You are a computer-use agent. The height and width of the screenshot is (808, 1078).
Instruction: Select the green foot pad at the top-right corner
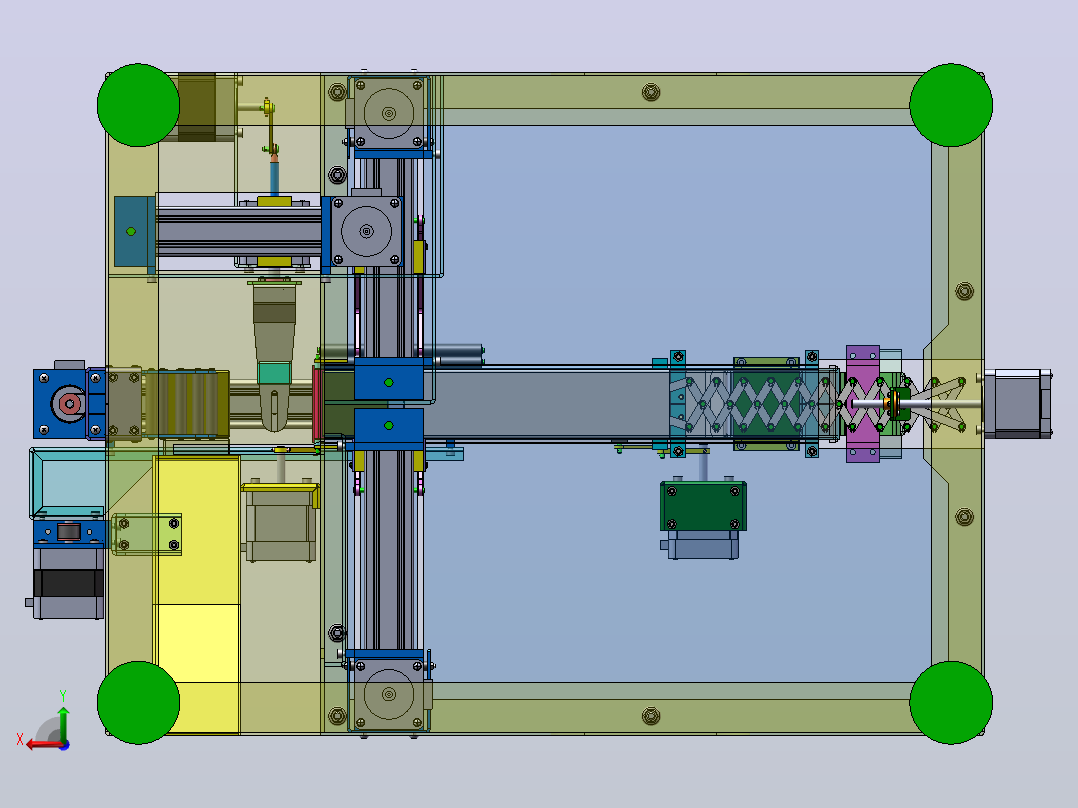[951, 105]
